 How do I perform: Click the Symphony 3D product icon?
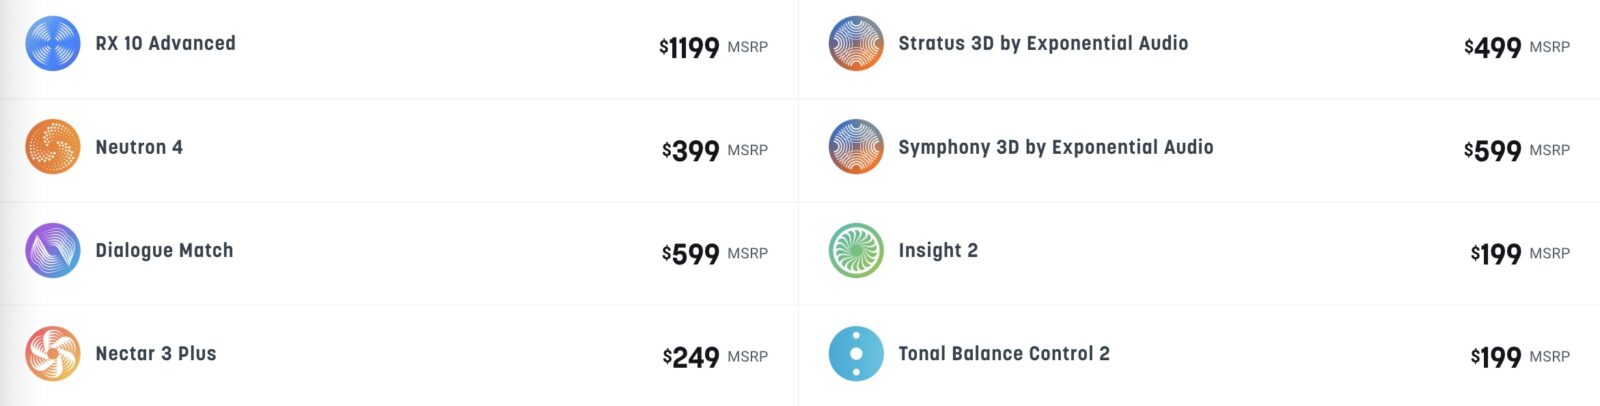pos(856,147)
